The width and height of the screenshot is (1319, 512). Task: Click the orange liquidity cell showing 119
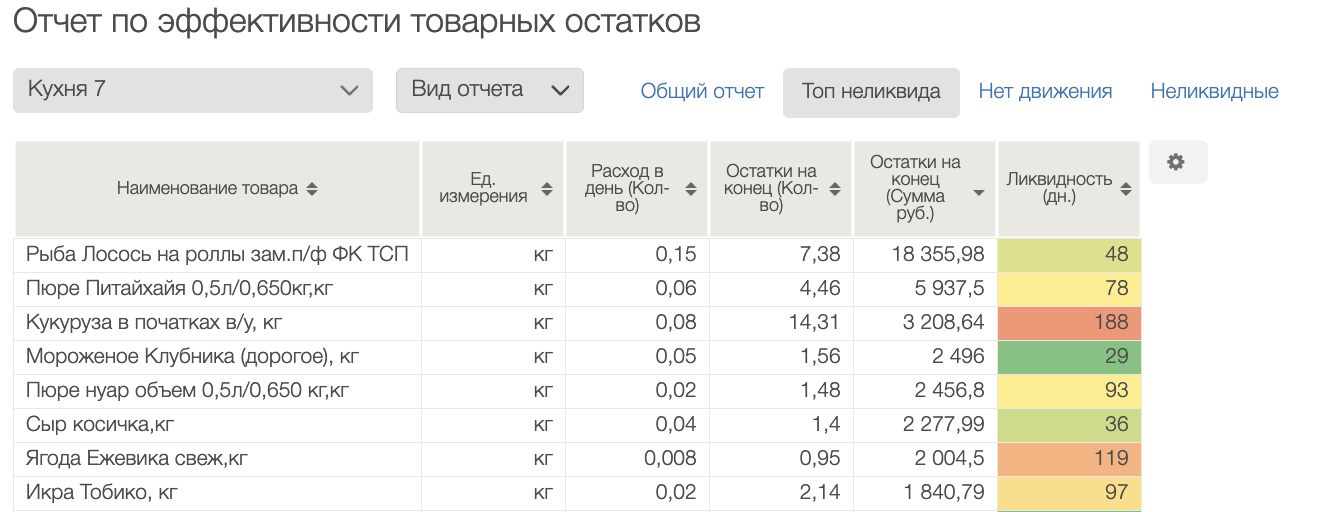coord(1069,458)
